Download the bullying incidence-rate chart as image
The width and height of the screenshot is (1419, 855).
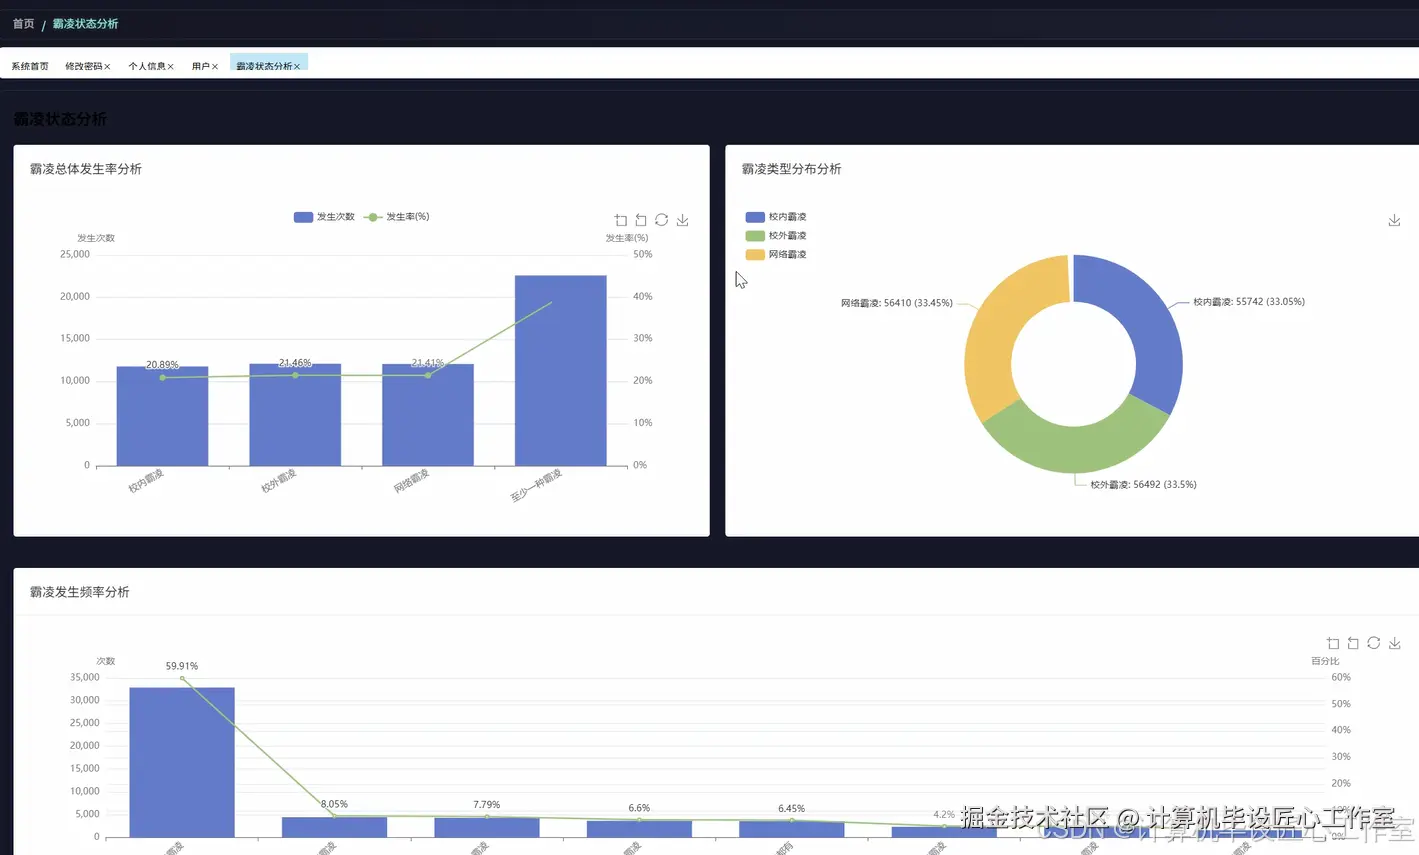click(682, 220)
